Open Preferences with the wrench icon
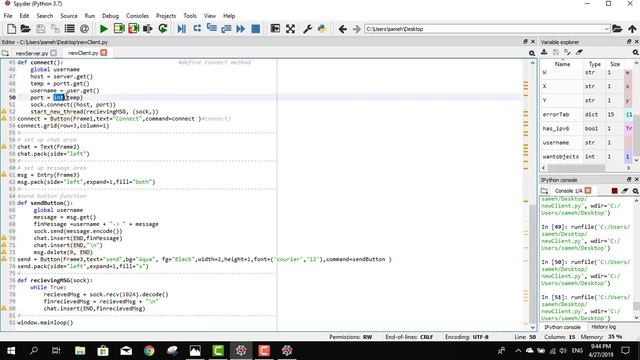This screenshot has width=640, height=360. coord(307,29)
